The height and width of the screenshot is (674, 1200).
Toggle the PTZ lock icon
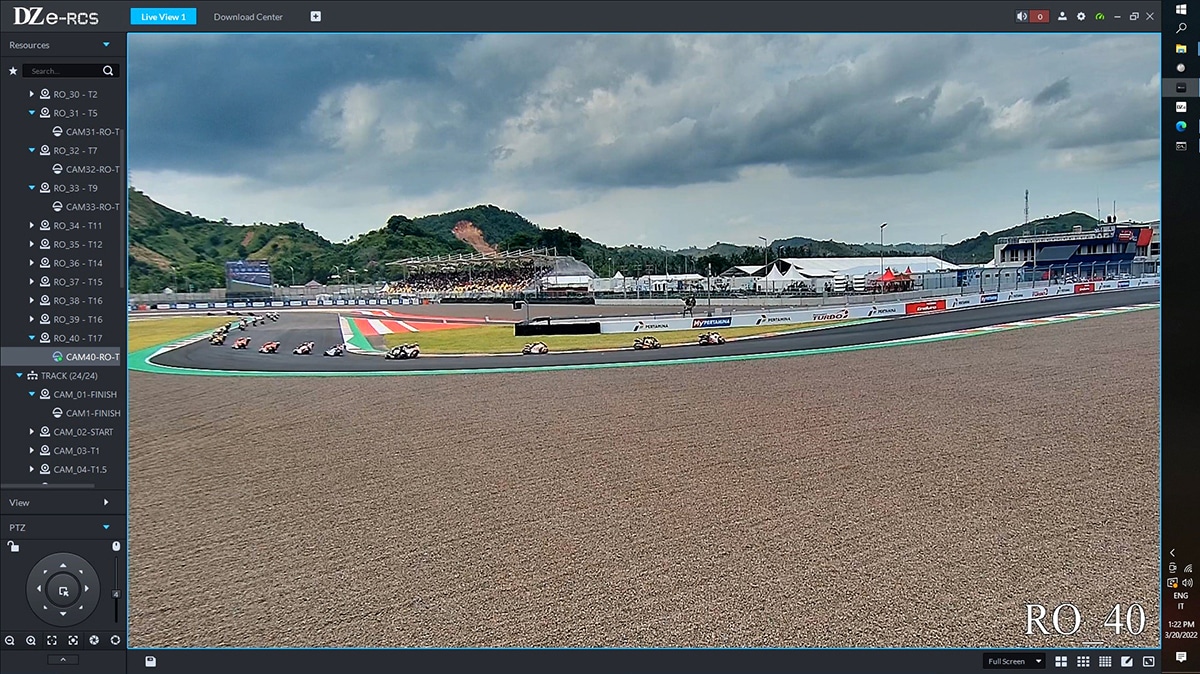click(x=12, y=546)
